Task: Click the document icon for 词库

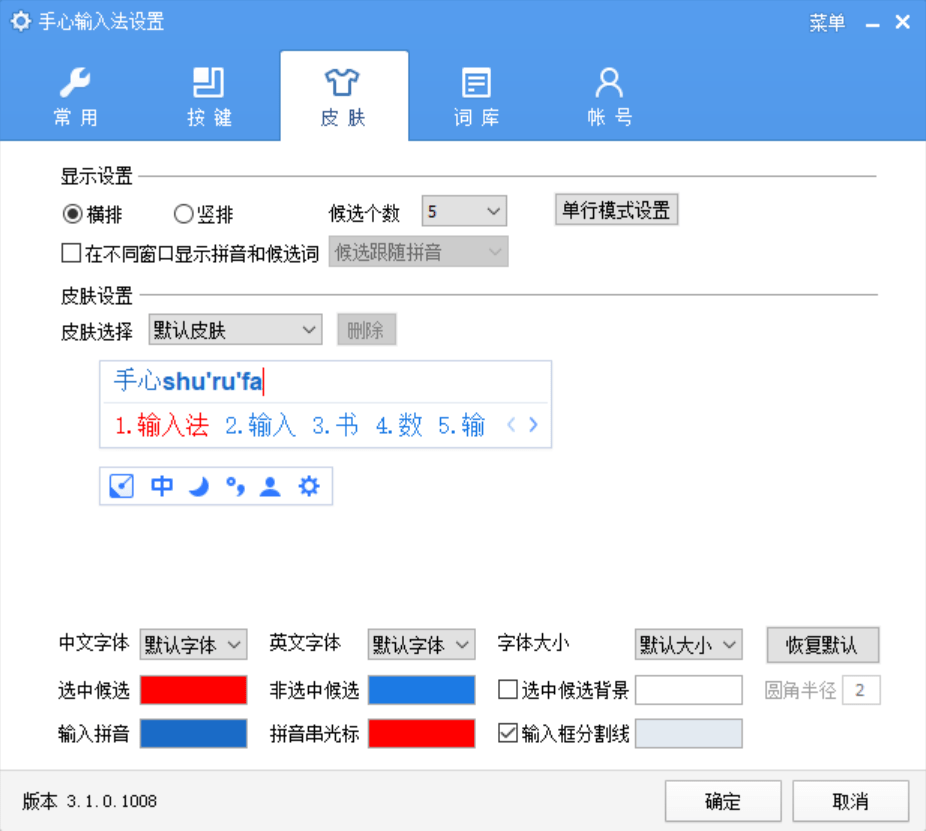Action: pos(476,83)
